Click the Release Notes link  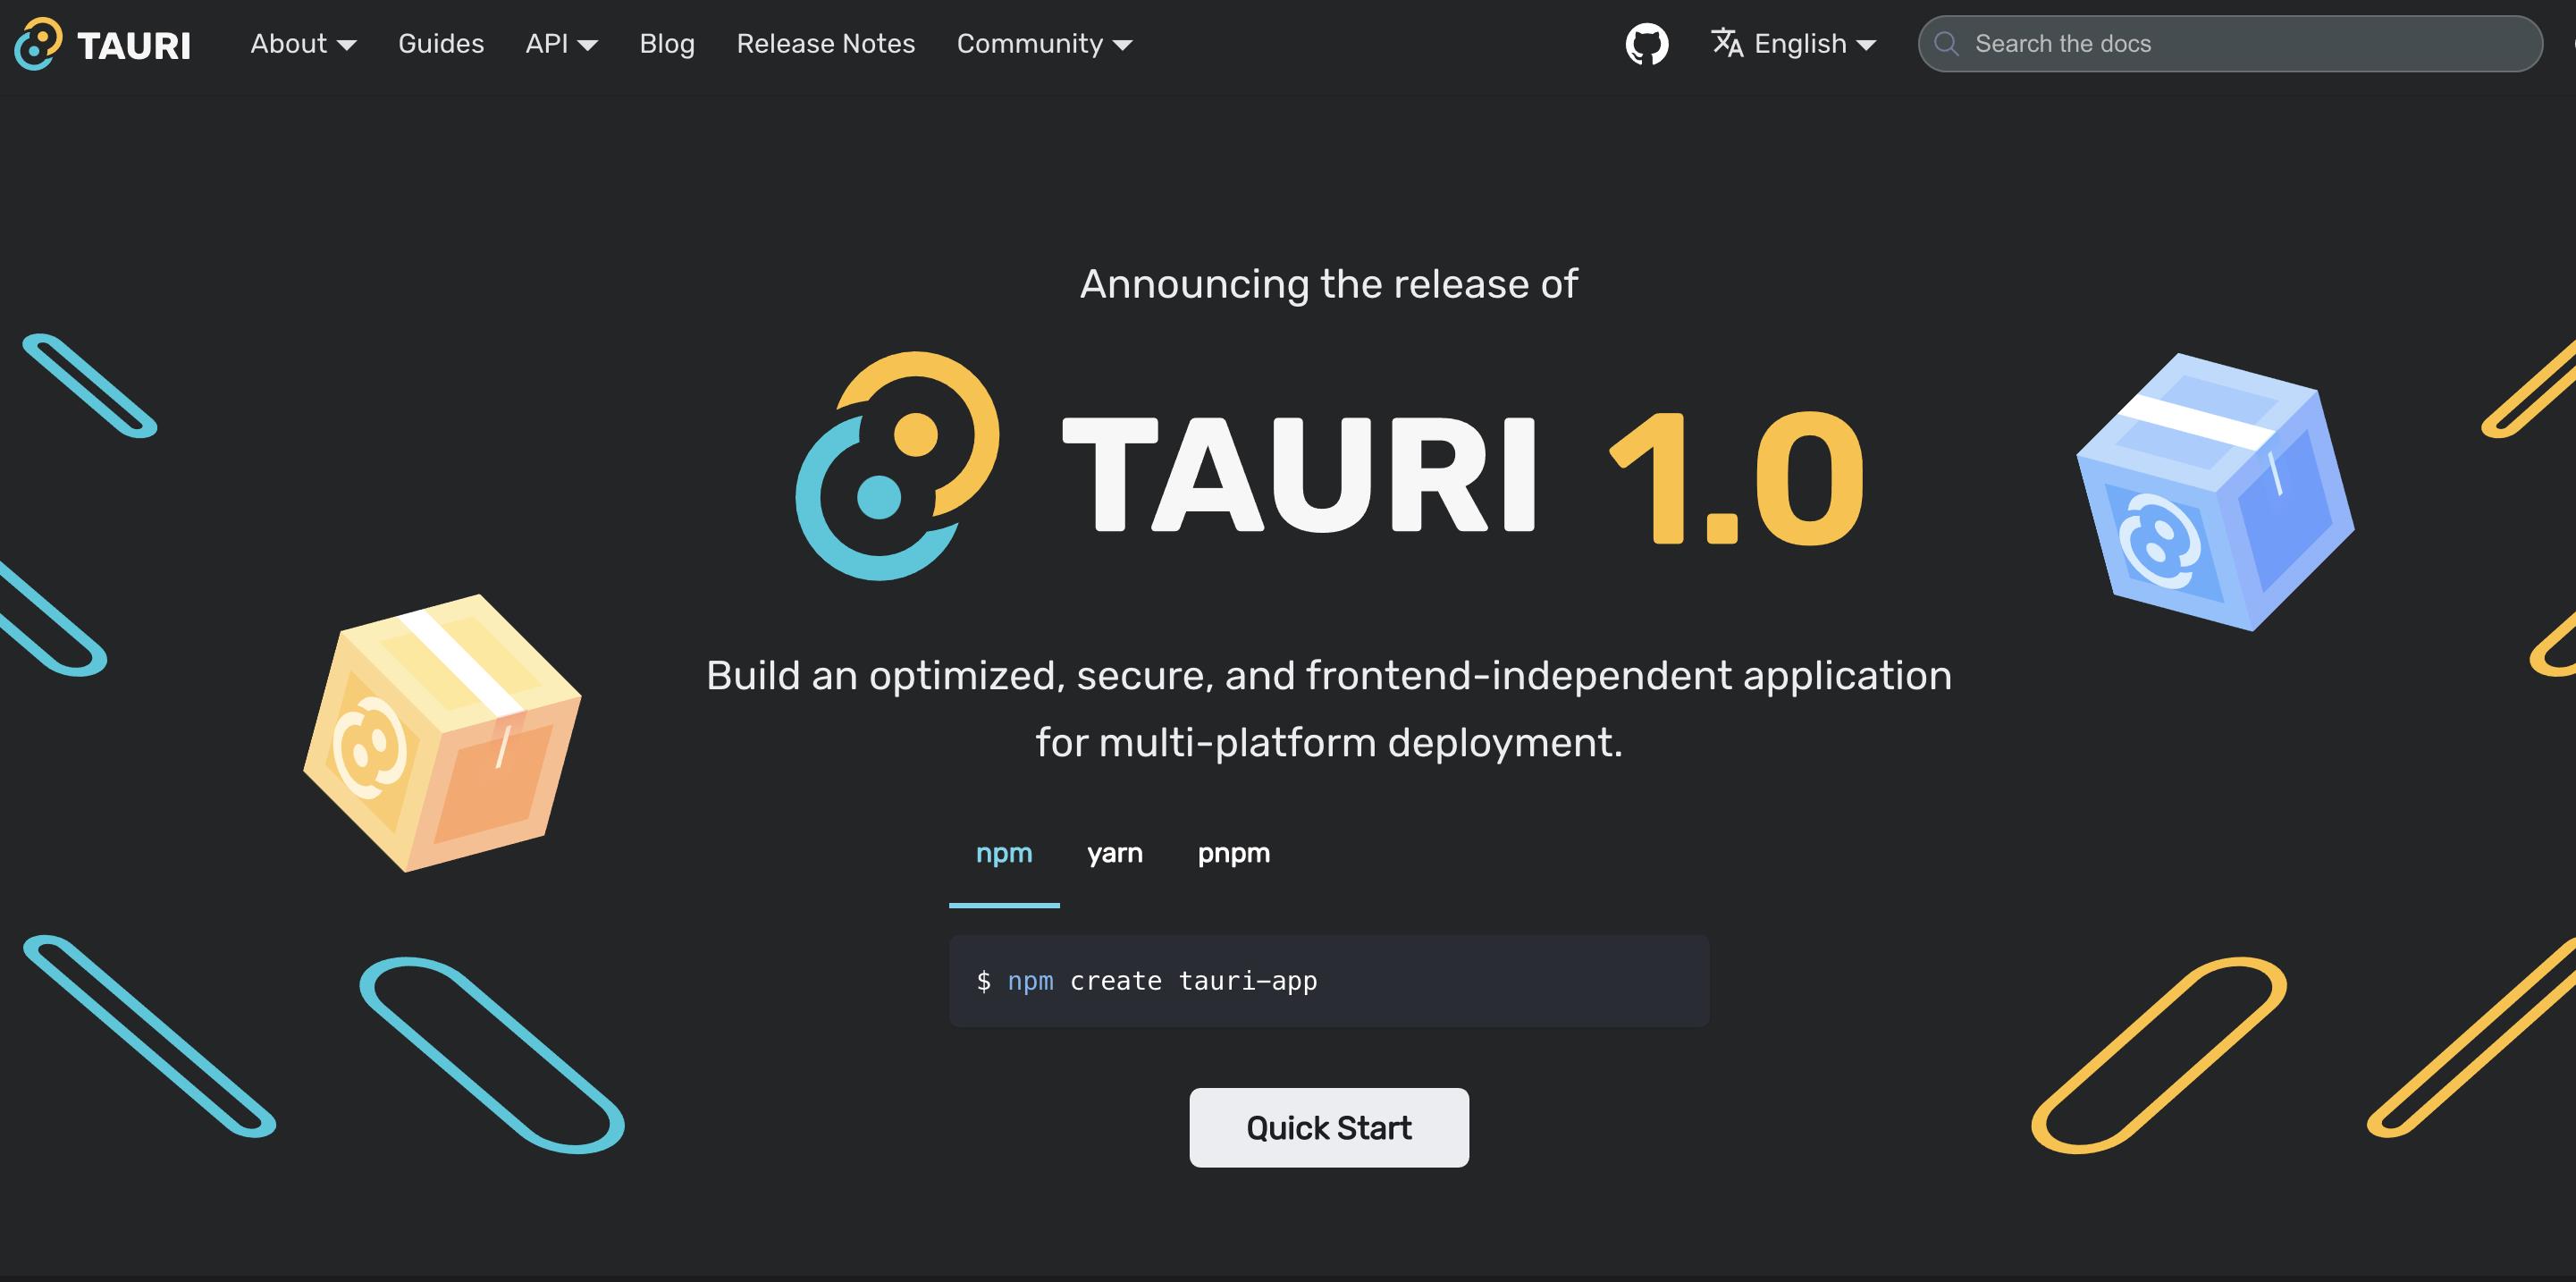(x=825, y=45)
